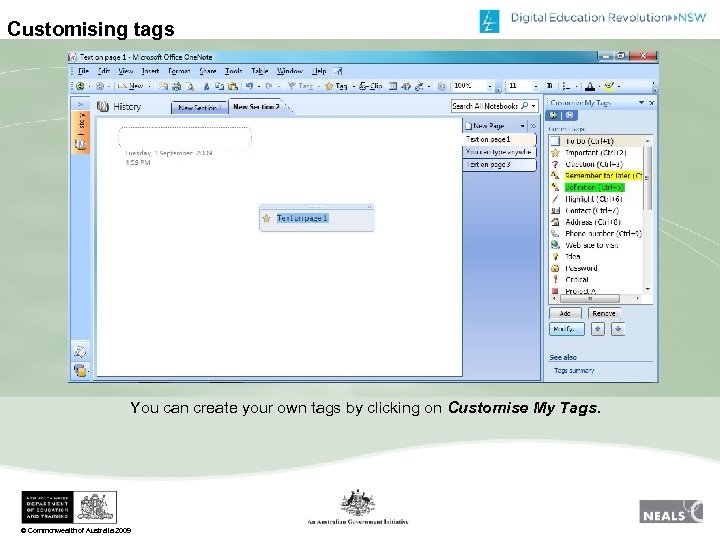Select the 'Text on page 1' page tab
This screenshot has height=540, width=720.
(x=499, y=139)
